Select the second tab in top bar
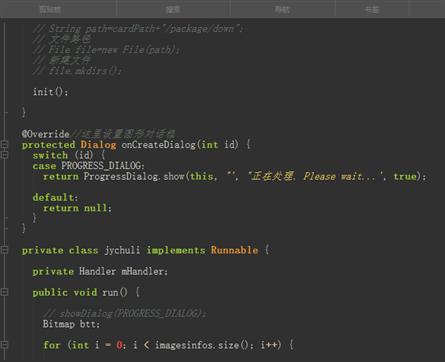The width and height of the screenshot is (445, 362). pos(173,9)
